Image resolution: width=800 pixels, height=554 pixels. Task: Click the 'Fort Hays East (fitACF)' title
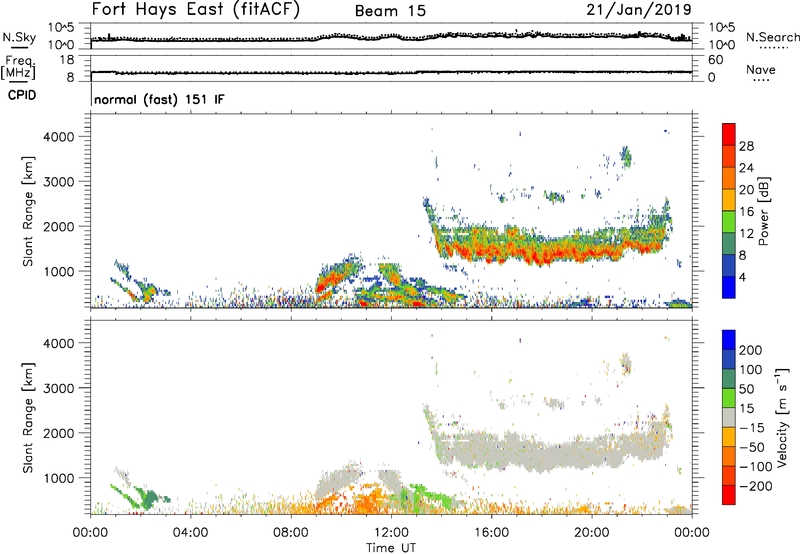(x=196, y=10)
